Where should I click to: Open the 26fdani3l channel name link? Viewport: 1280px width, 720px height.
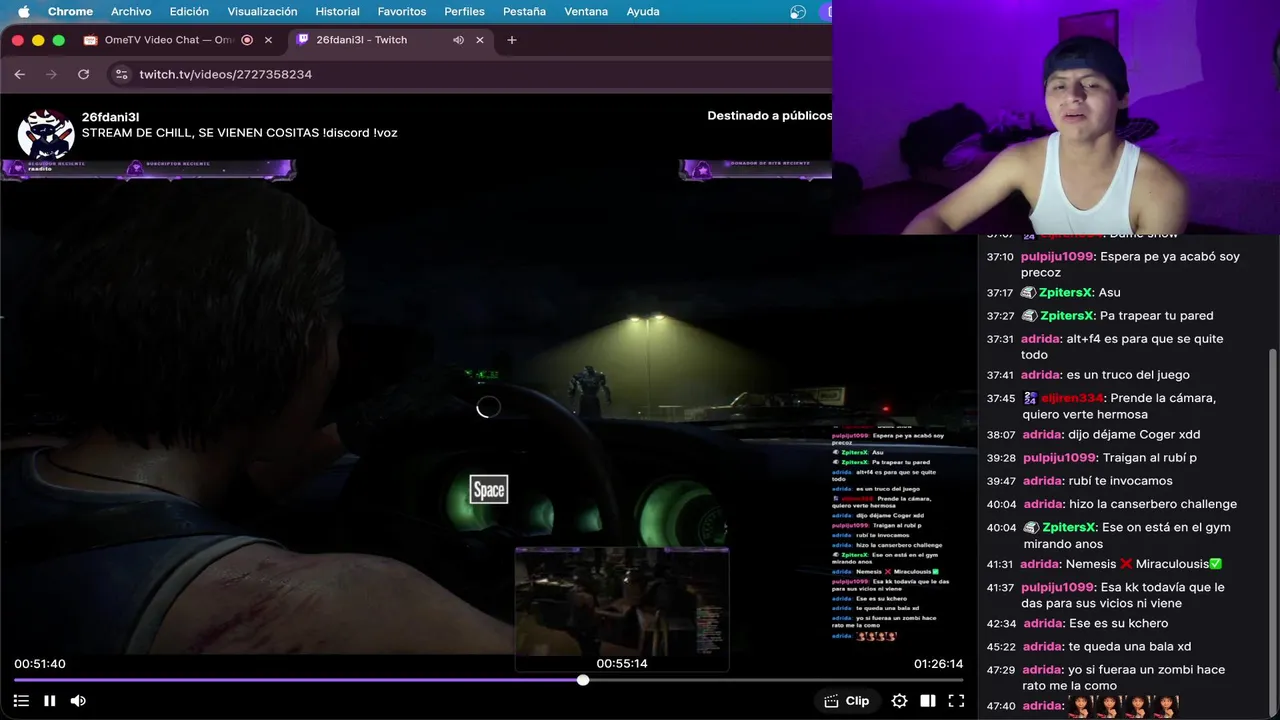[111, 116]
